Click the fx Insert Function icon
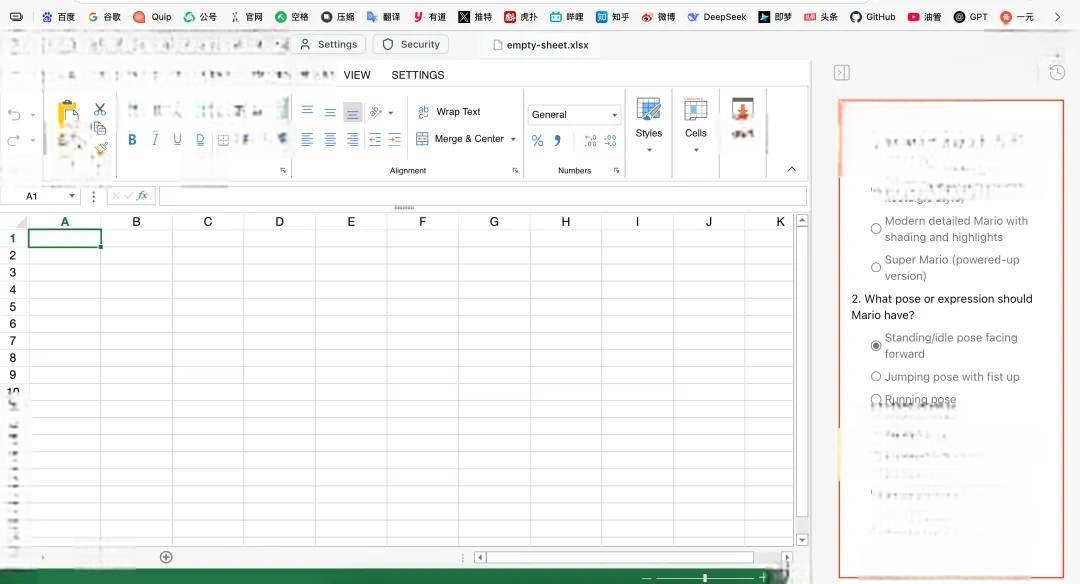1080x584 pixels. click(142, 196)
